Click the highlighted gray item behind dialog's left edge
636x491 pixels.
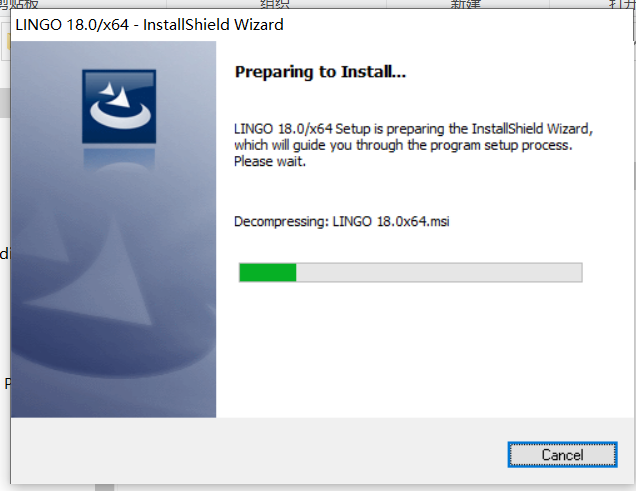tap(4, 103)
